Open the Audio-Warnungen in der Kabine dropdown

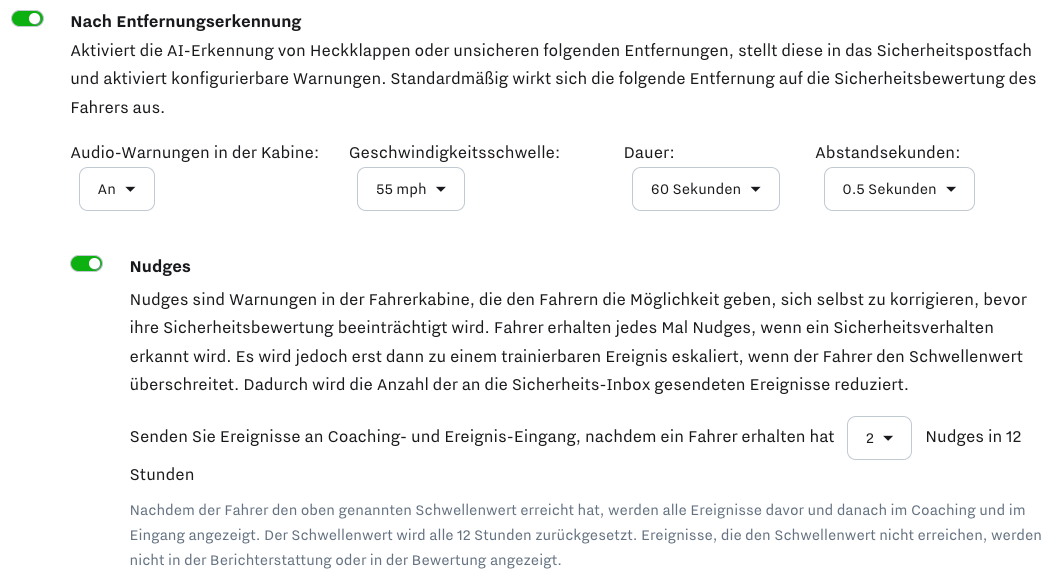tap(117, 189)
